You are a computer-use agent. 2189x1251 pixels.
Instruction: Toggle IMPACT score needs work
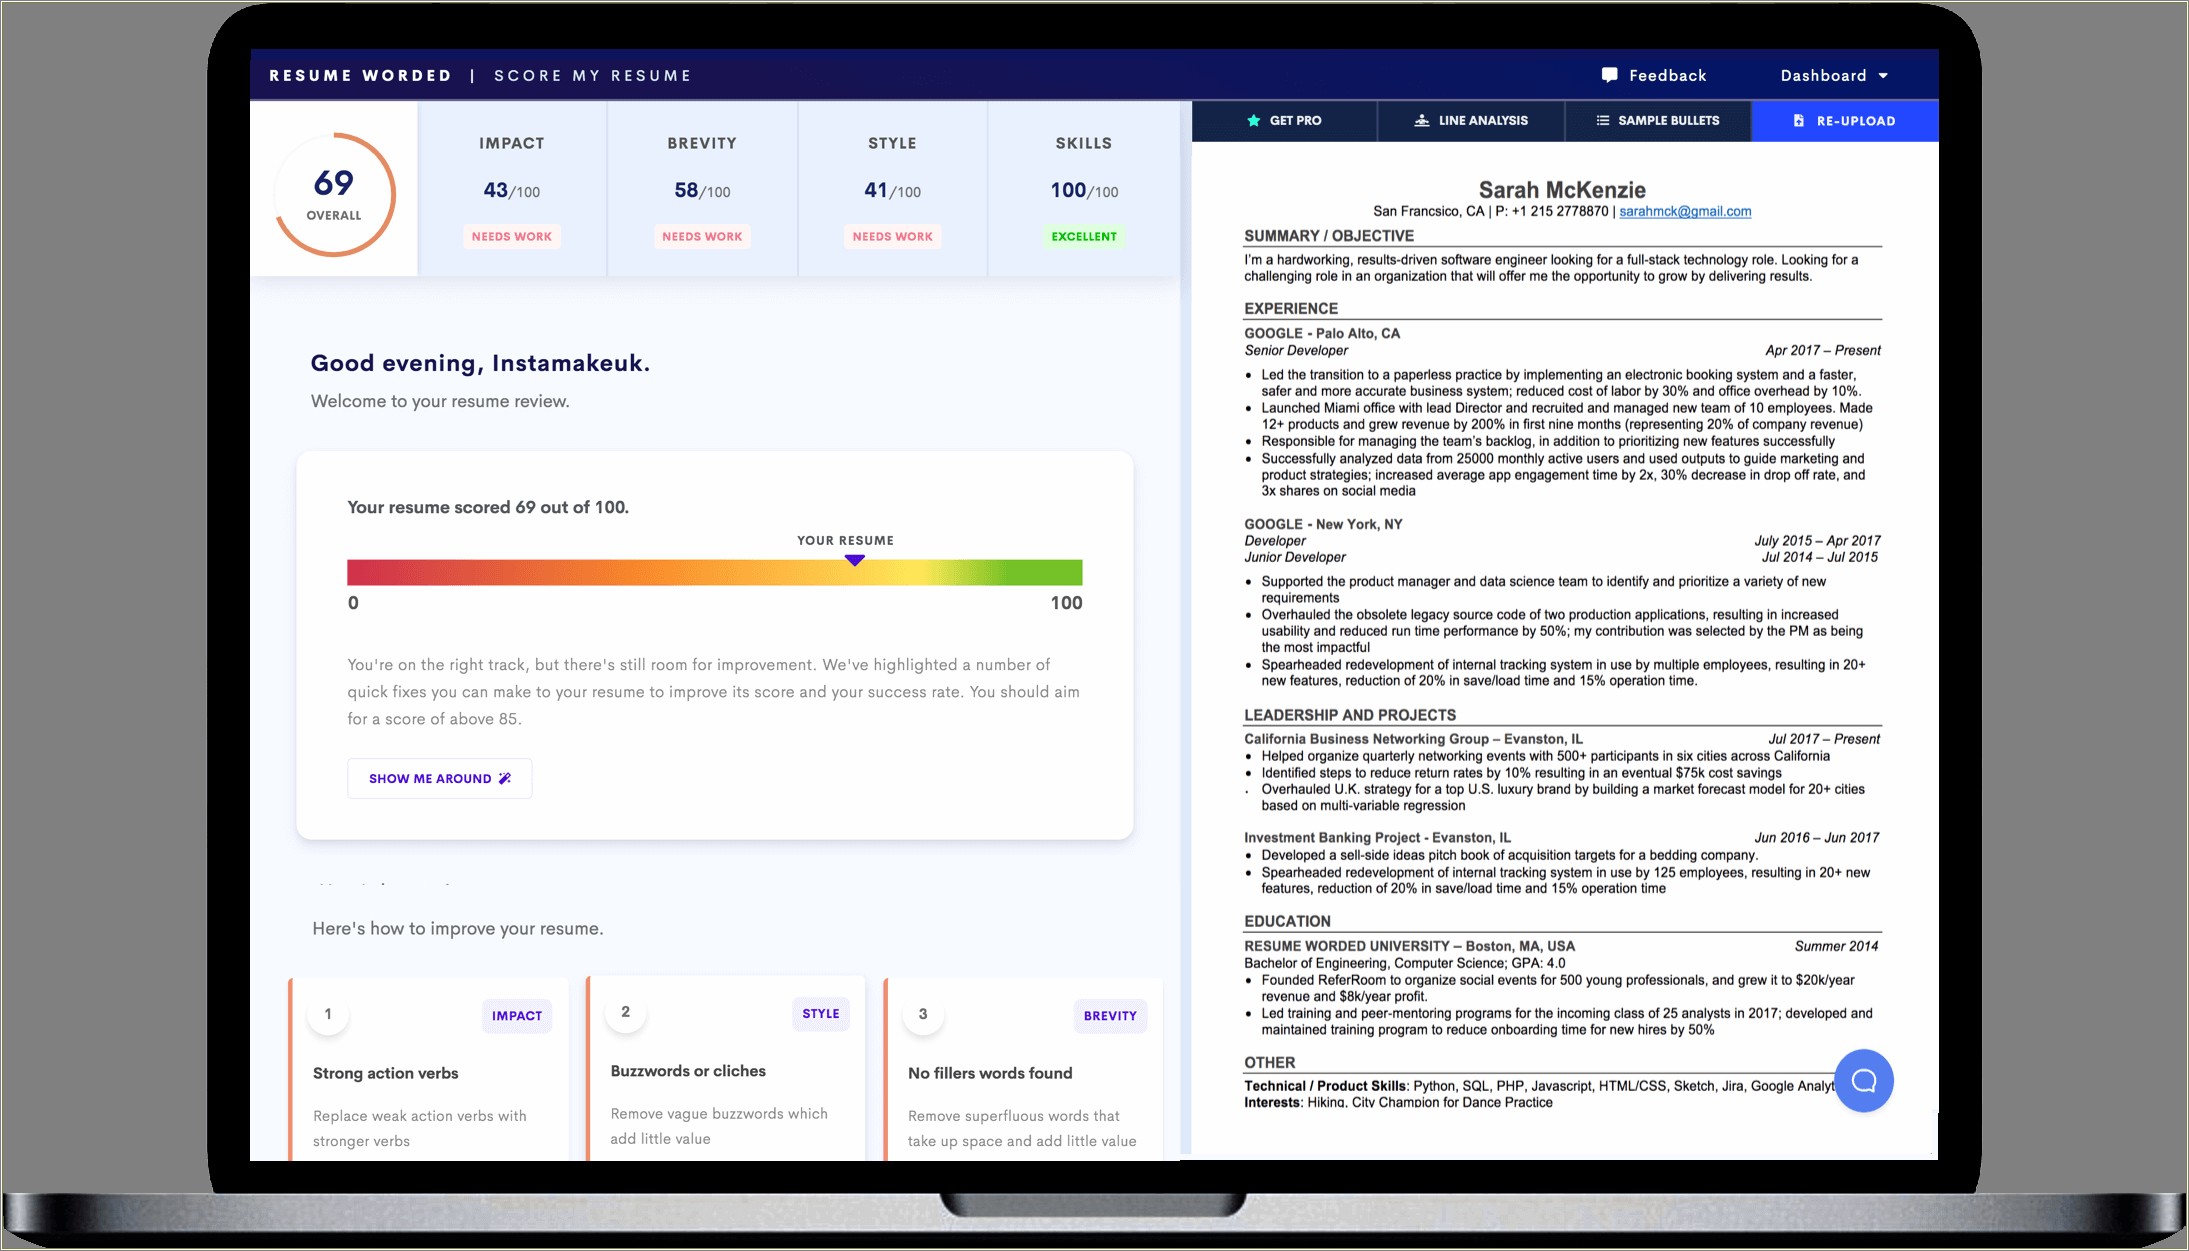[x=510, y=235]
